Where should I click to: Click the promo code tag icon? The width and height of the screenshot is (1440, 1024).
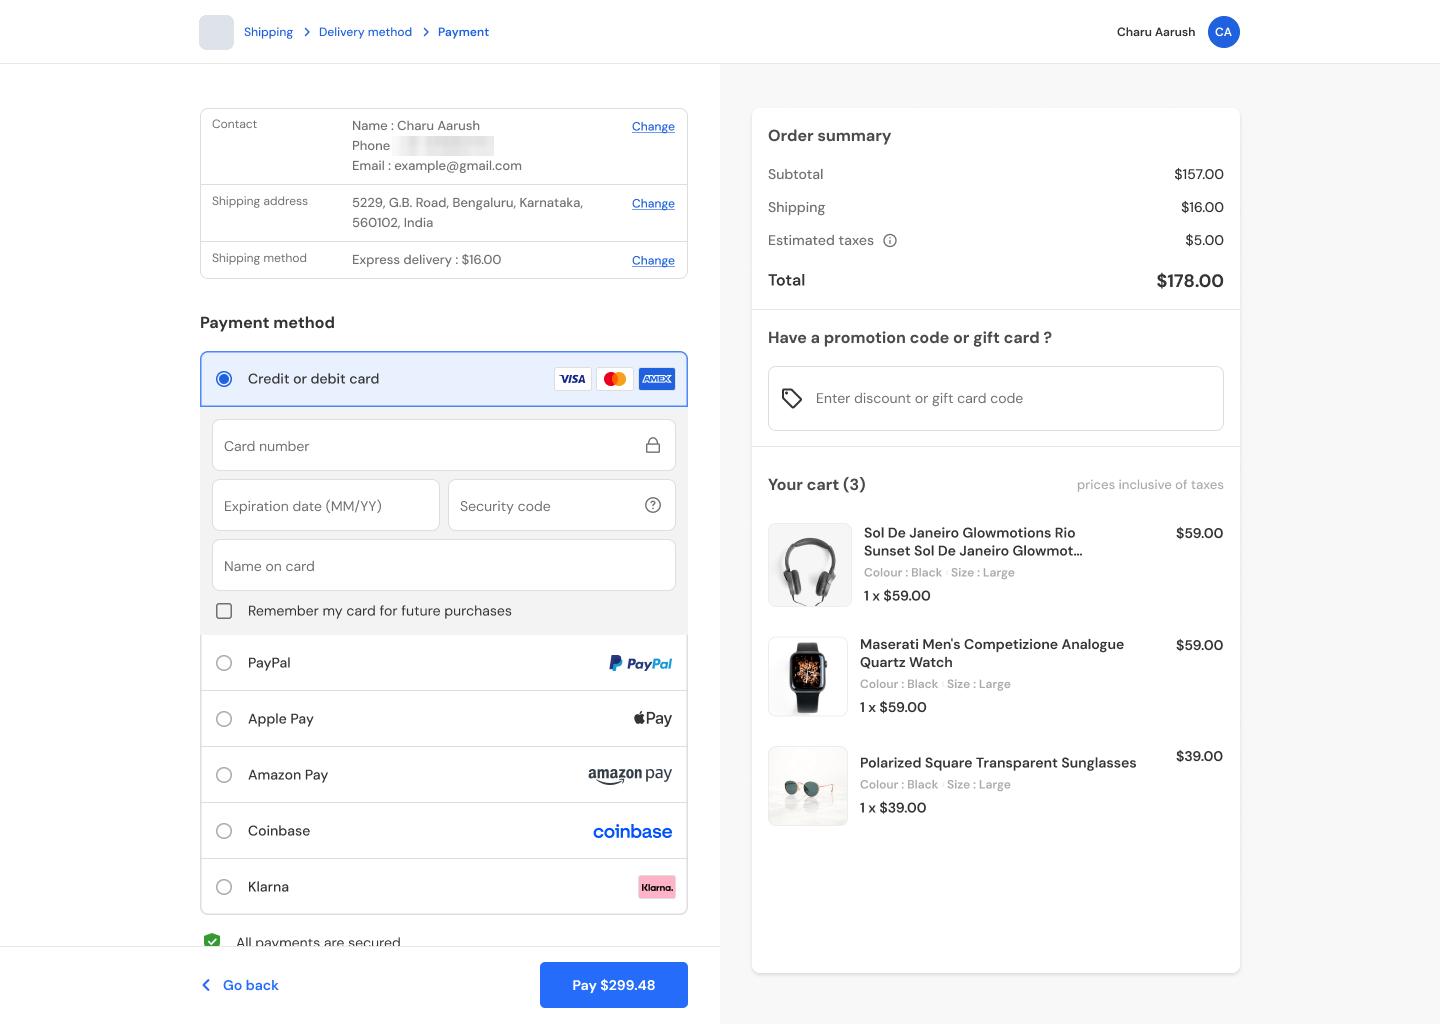coord(792,398)
